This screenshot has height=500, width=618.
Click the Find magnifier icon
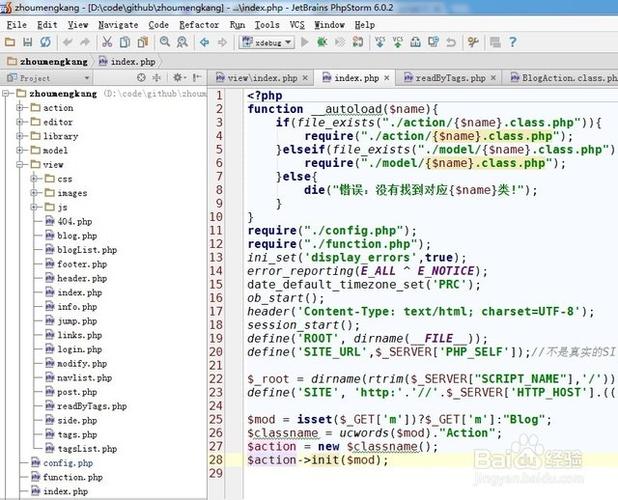pos(165,42)
